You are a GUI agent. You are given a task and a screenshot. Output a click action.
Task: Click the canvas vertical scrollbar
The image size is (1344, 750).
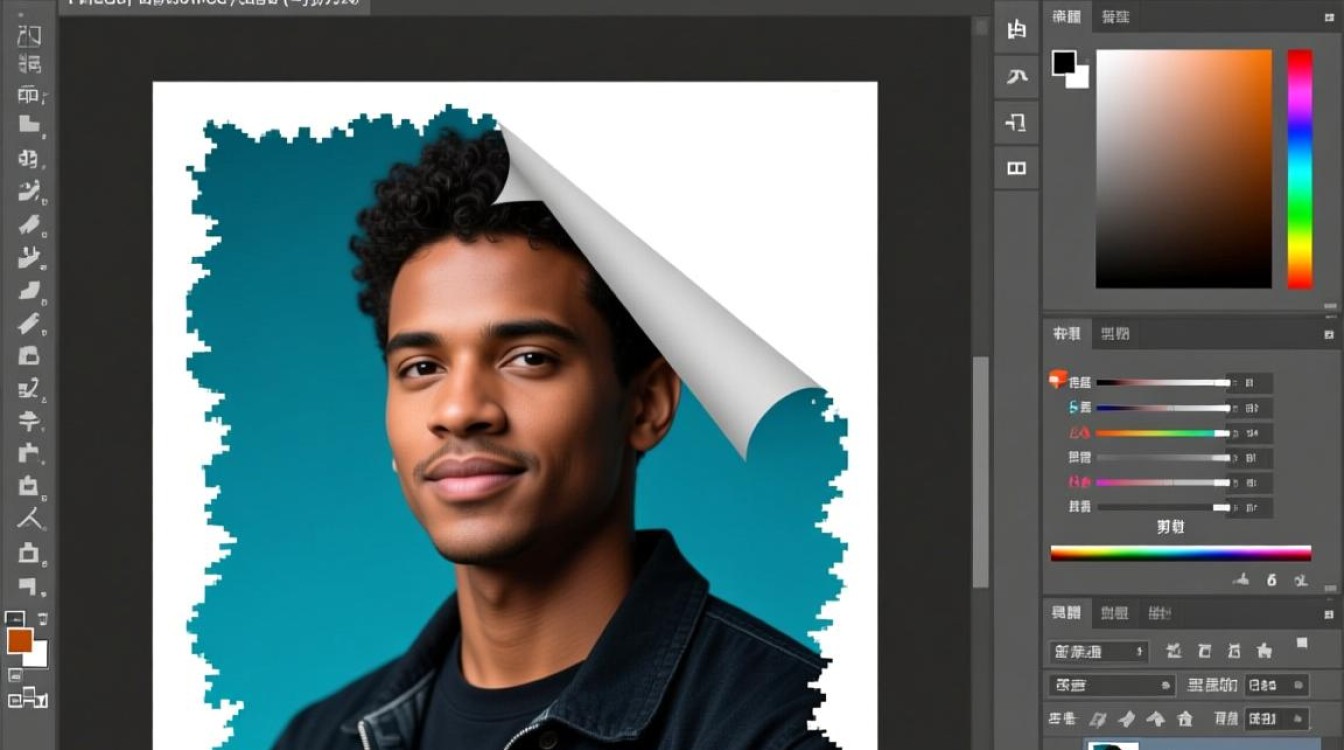(981, 470)
